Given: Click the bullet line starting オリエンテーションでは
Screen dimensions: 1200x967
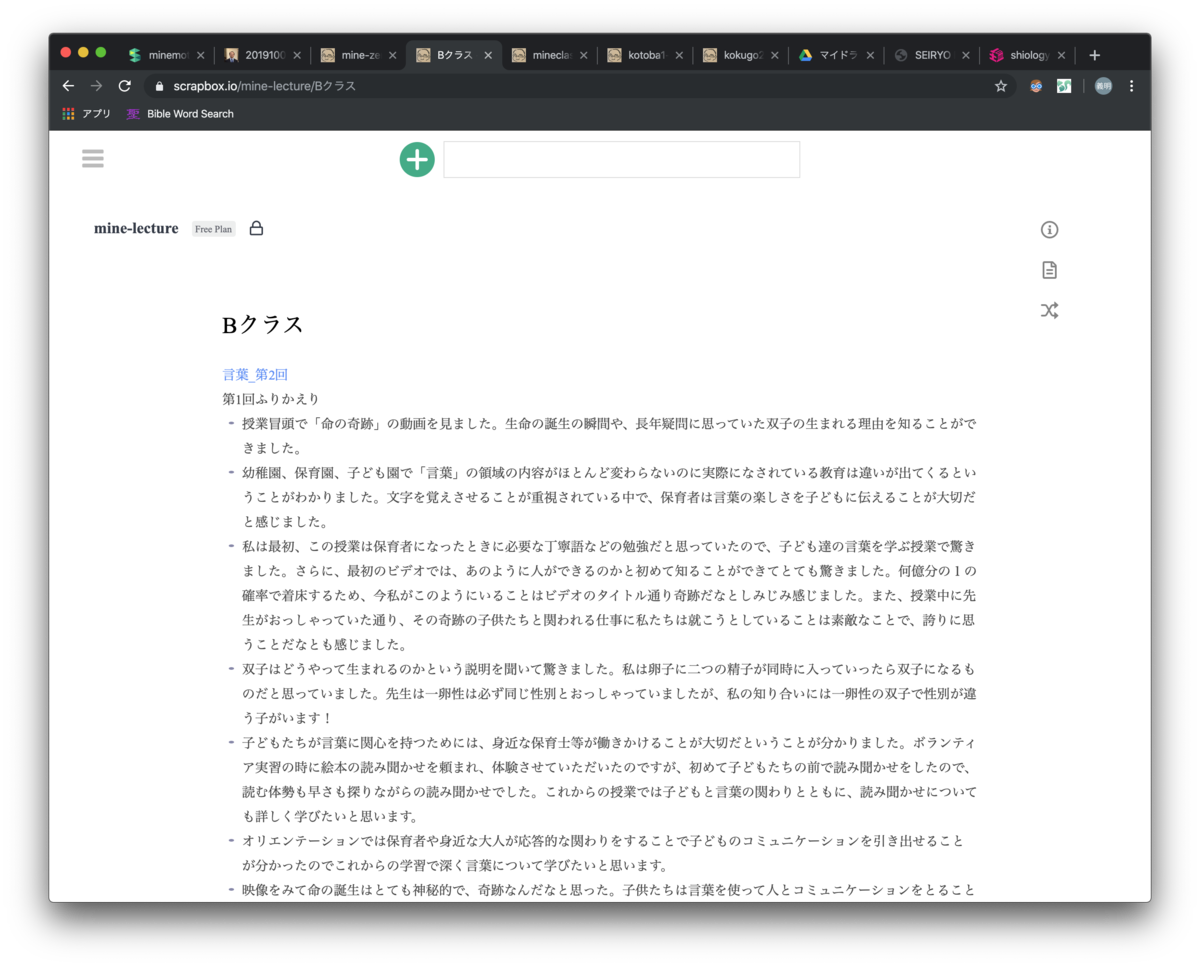Looking at the screenshot, I should (x=604, y=852).
